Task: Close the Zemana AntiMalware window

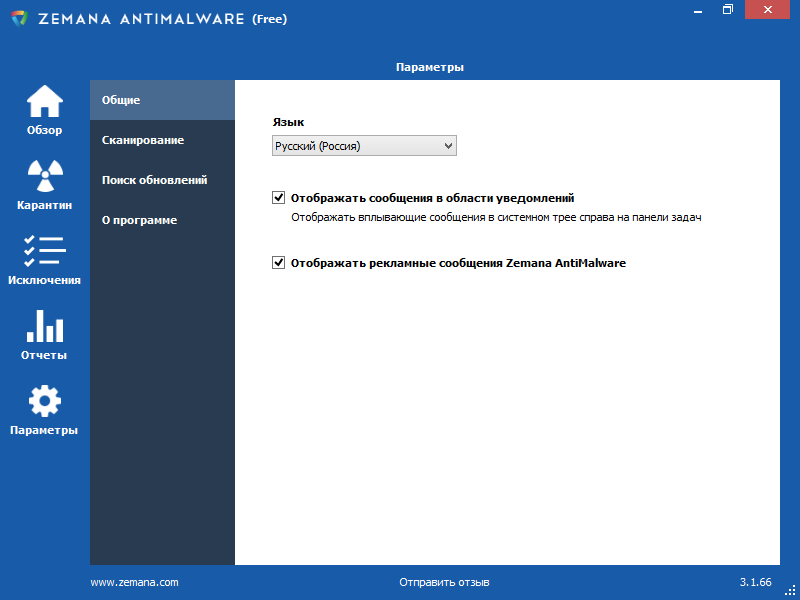Action: [x=767, y=10]
